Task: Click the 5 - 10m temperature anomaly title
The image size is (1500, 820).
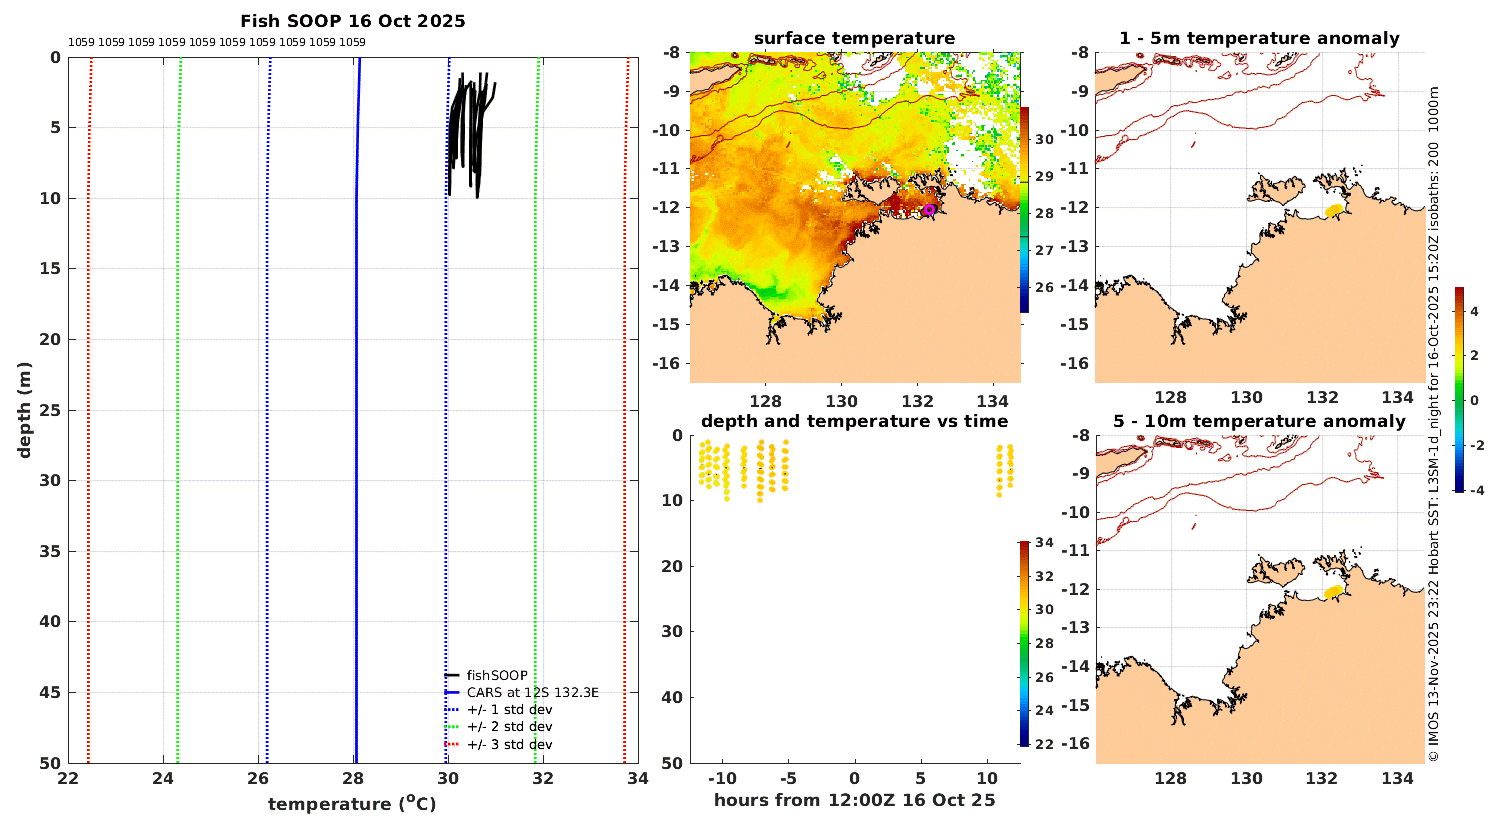Action: [x=1260, y=422]
